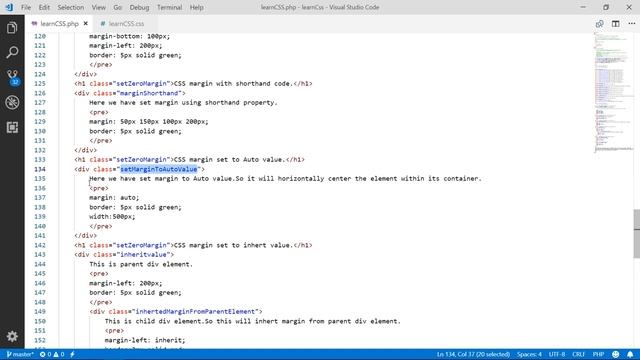Click 'CSS margin set to inhert value.' text
The width and height of the screenshot is (640, 360).
[x=233, y=245]
